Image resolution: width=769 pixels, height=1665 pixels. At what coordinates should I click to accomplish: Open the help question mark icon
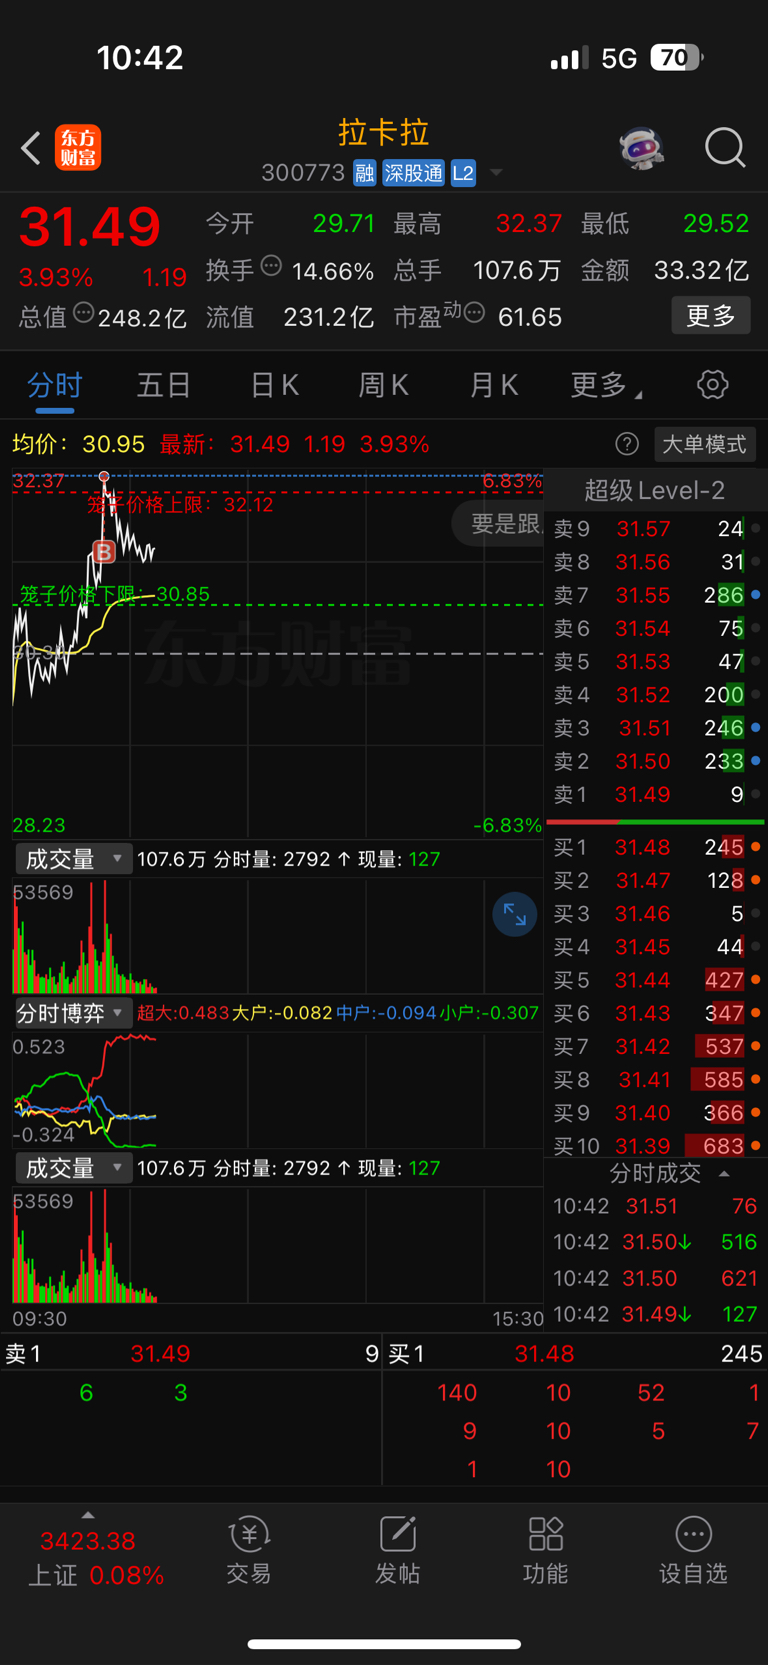tap(627, 444)
